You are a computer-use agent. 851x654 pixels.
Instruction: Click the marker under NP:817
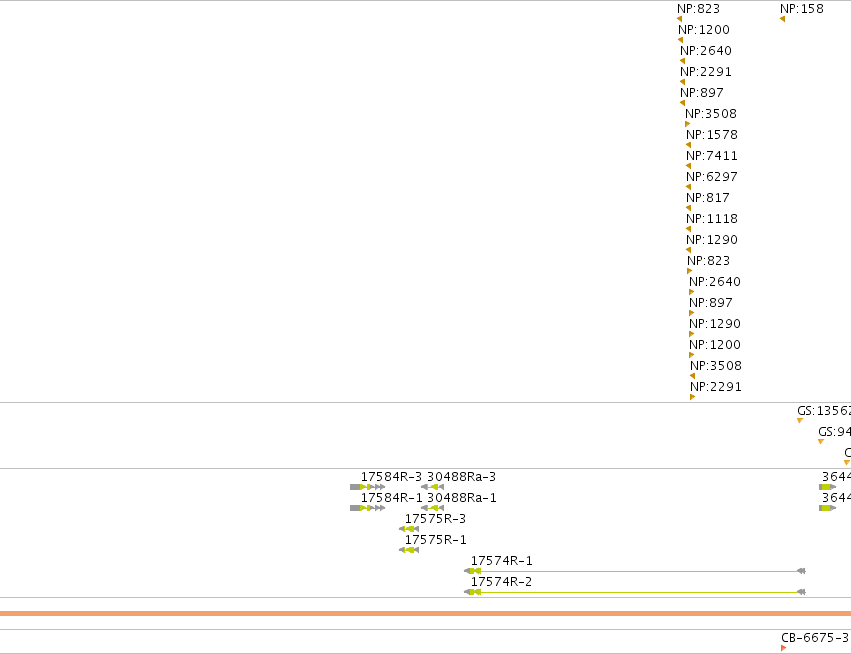689,208
